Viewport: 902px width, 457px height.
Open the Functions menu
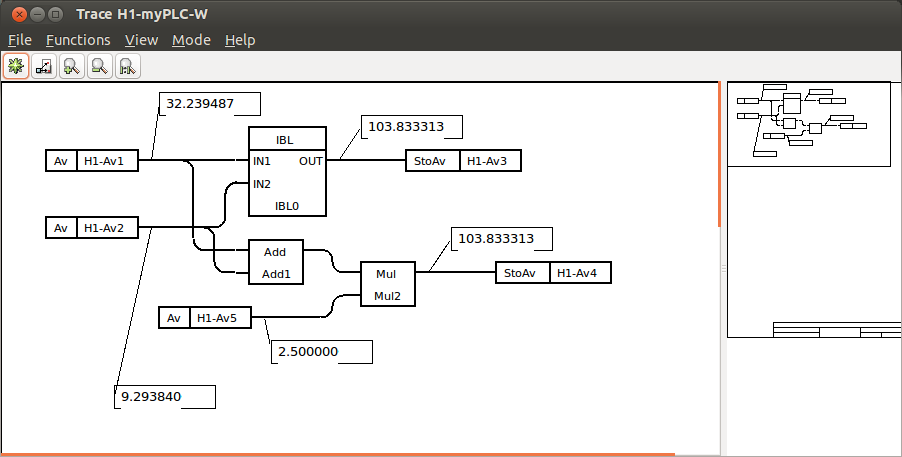pos(78,40)
